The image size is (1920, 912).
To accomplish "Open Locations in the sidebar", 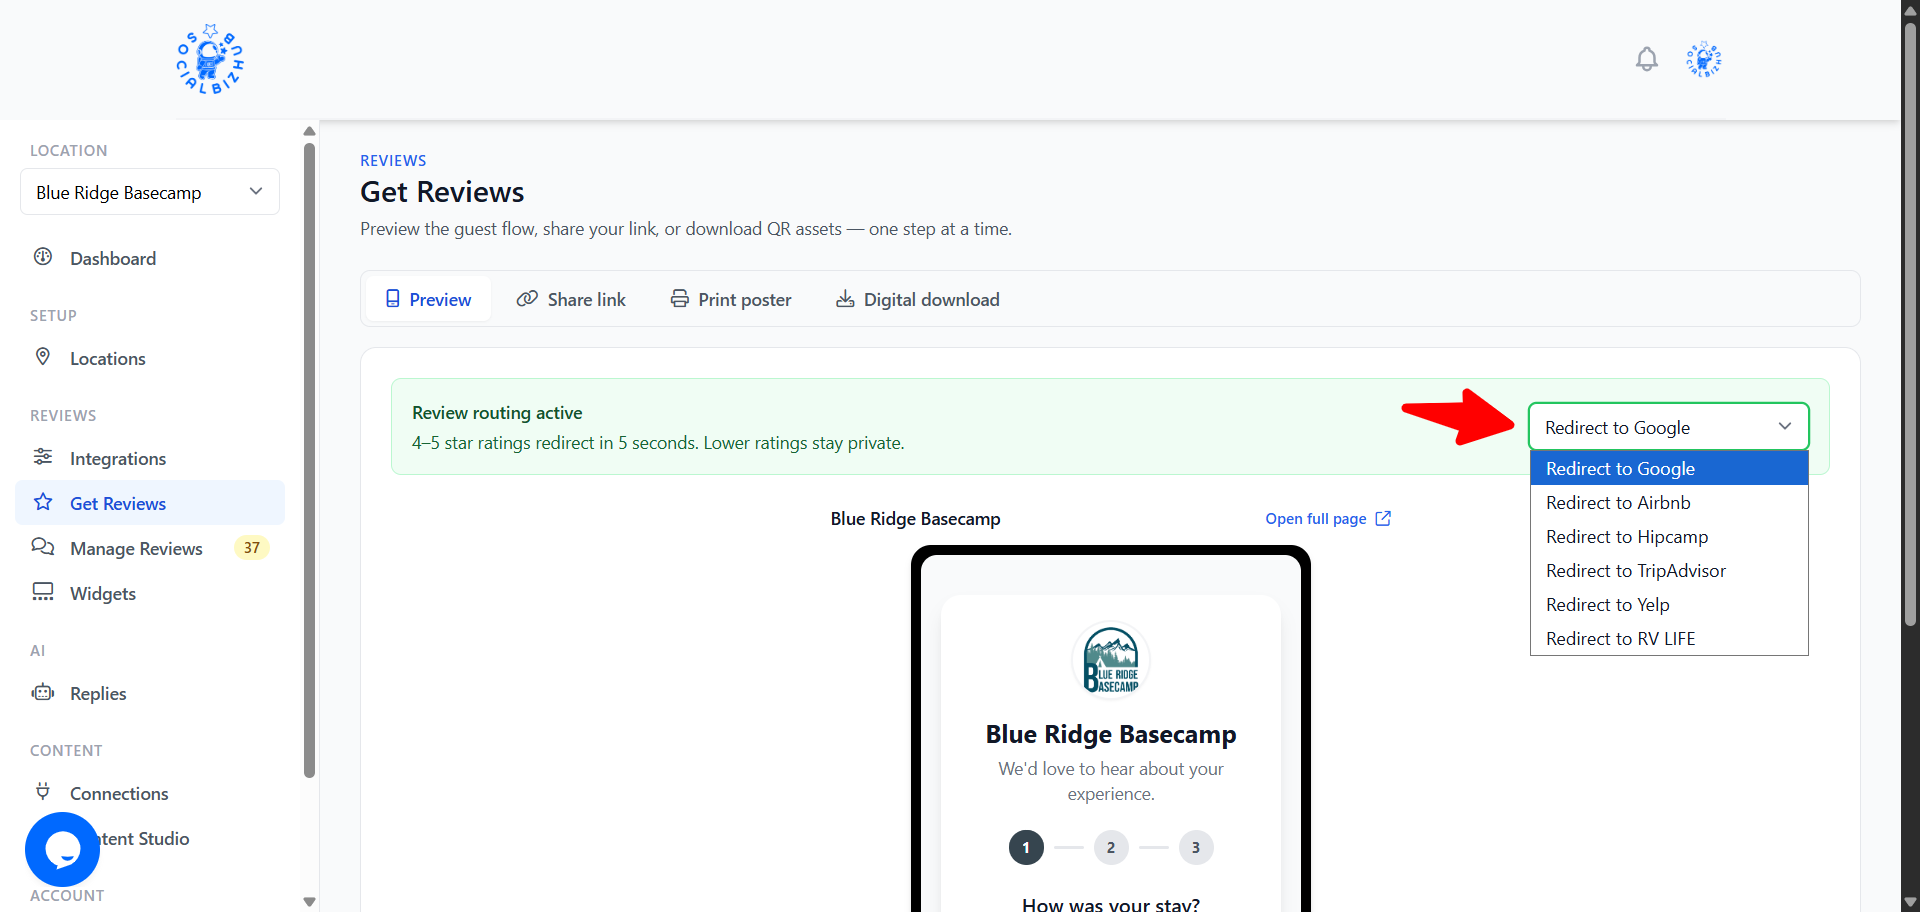I will (x=150, y=358).
